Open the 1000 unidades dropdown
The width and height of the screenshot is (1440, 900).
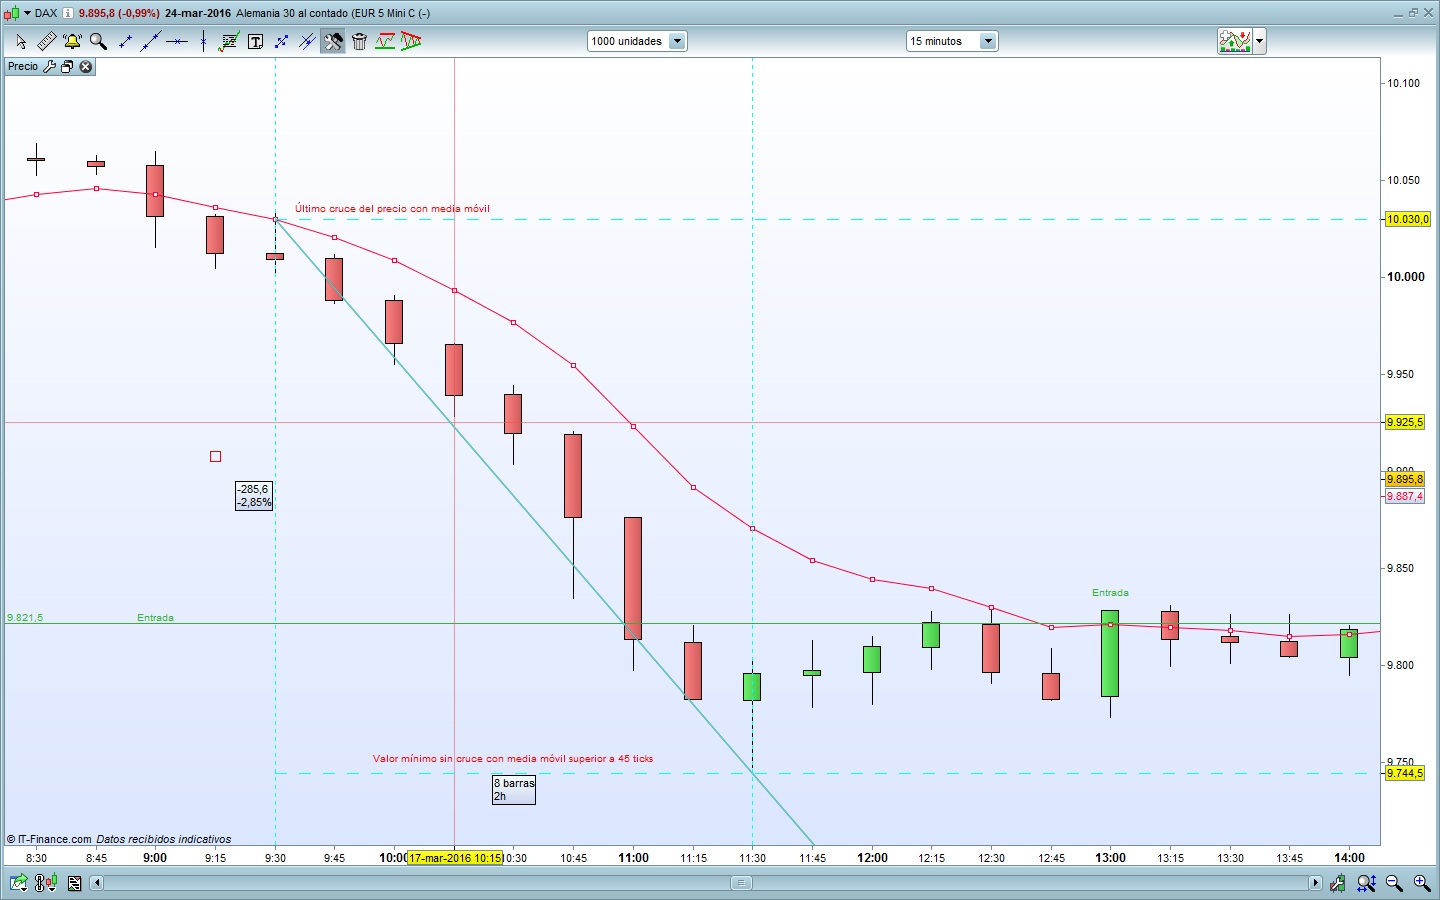point(637,41)
